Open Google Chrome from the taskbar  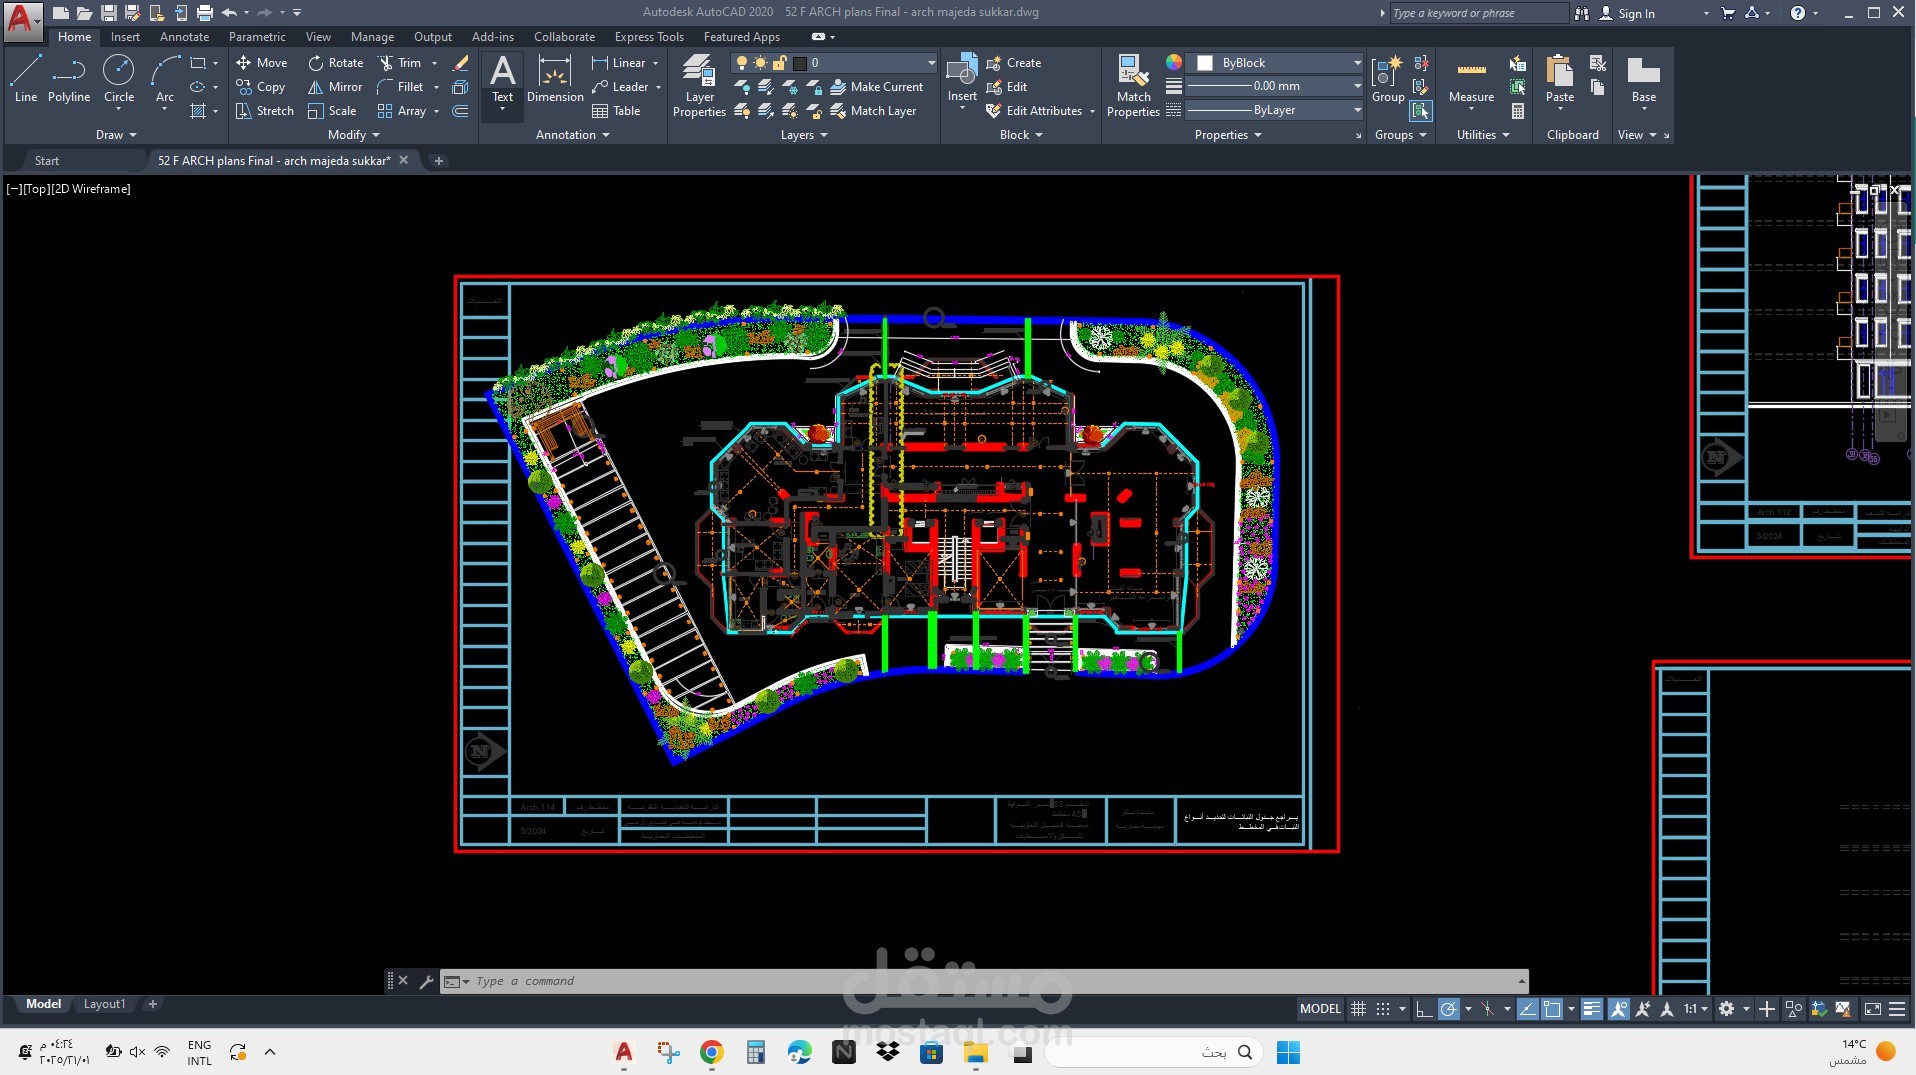tap(712, 1052)
